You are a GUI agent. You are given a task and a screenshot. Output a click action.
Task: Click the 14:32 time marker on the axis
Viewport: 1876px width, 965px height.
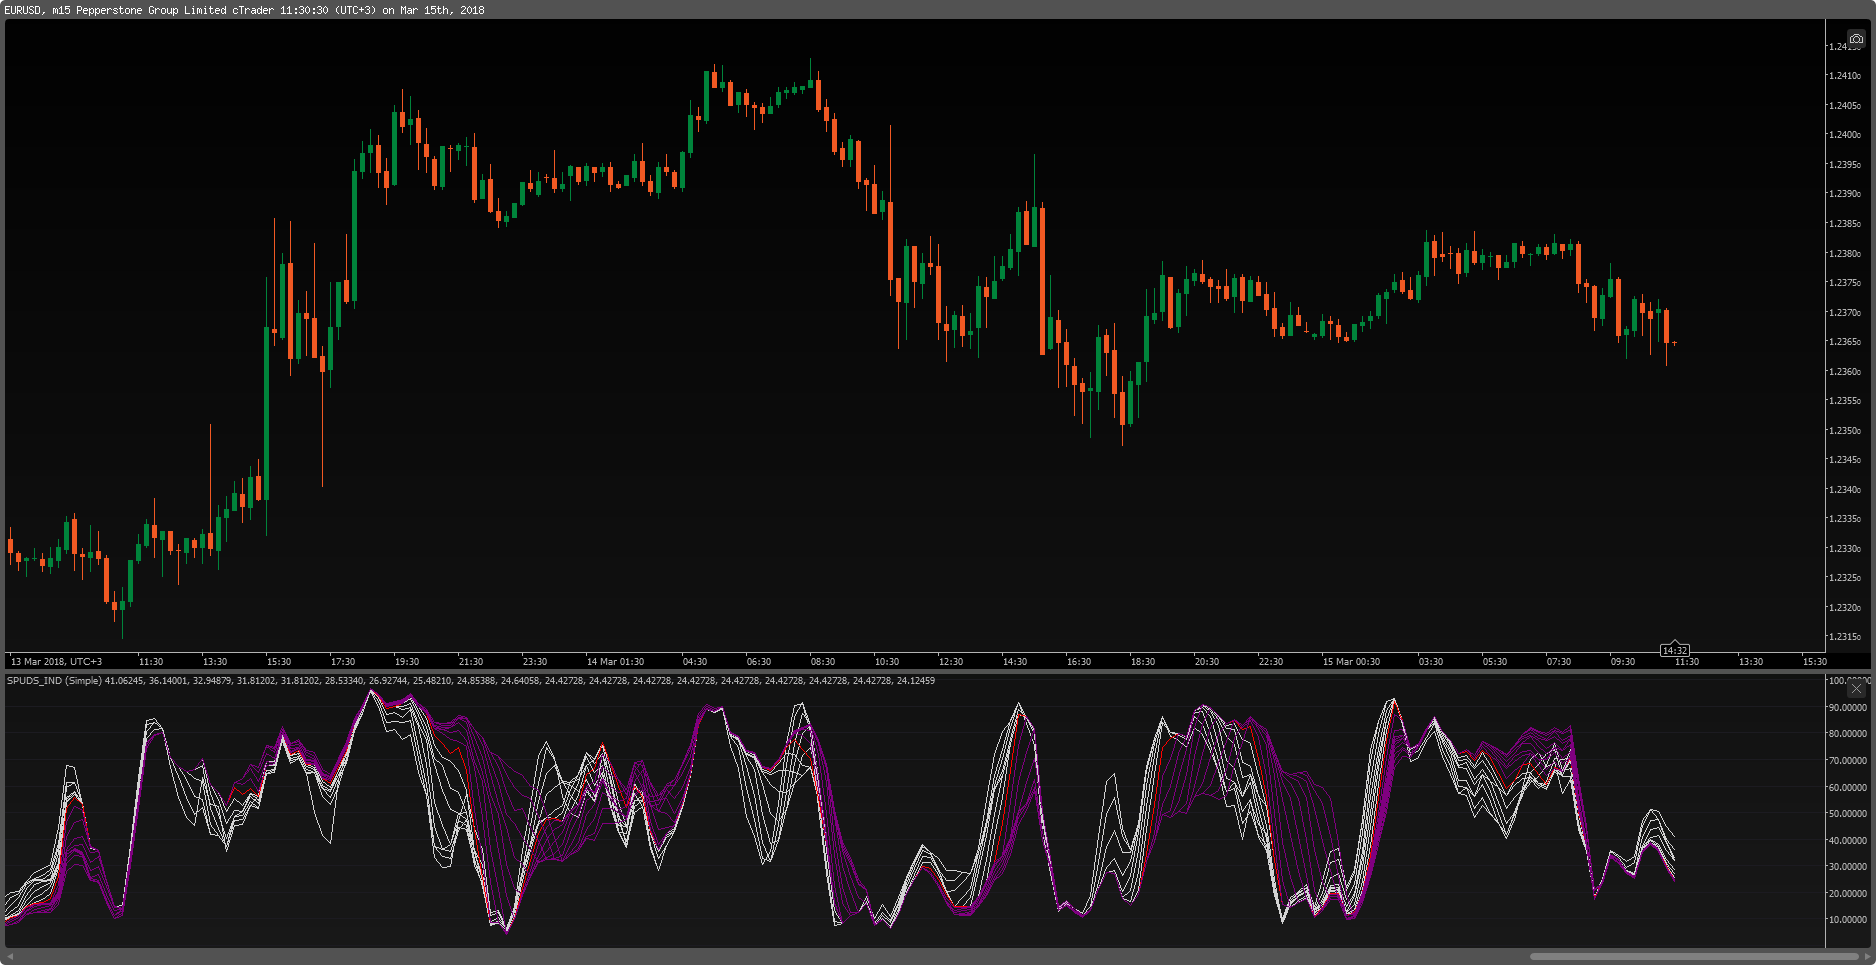coord(1674,650)
